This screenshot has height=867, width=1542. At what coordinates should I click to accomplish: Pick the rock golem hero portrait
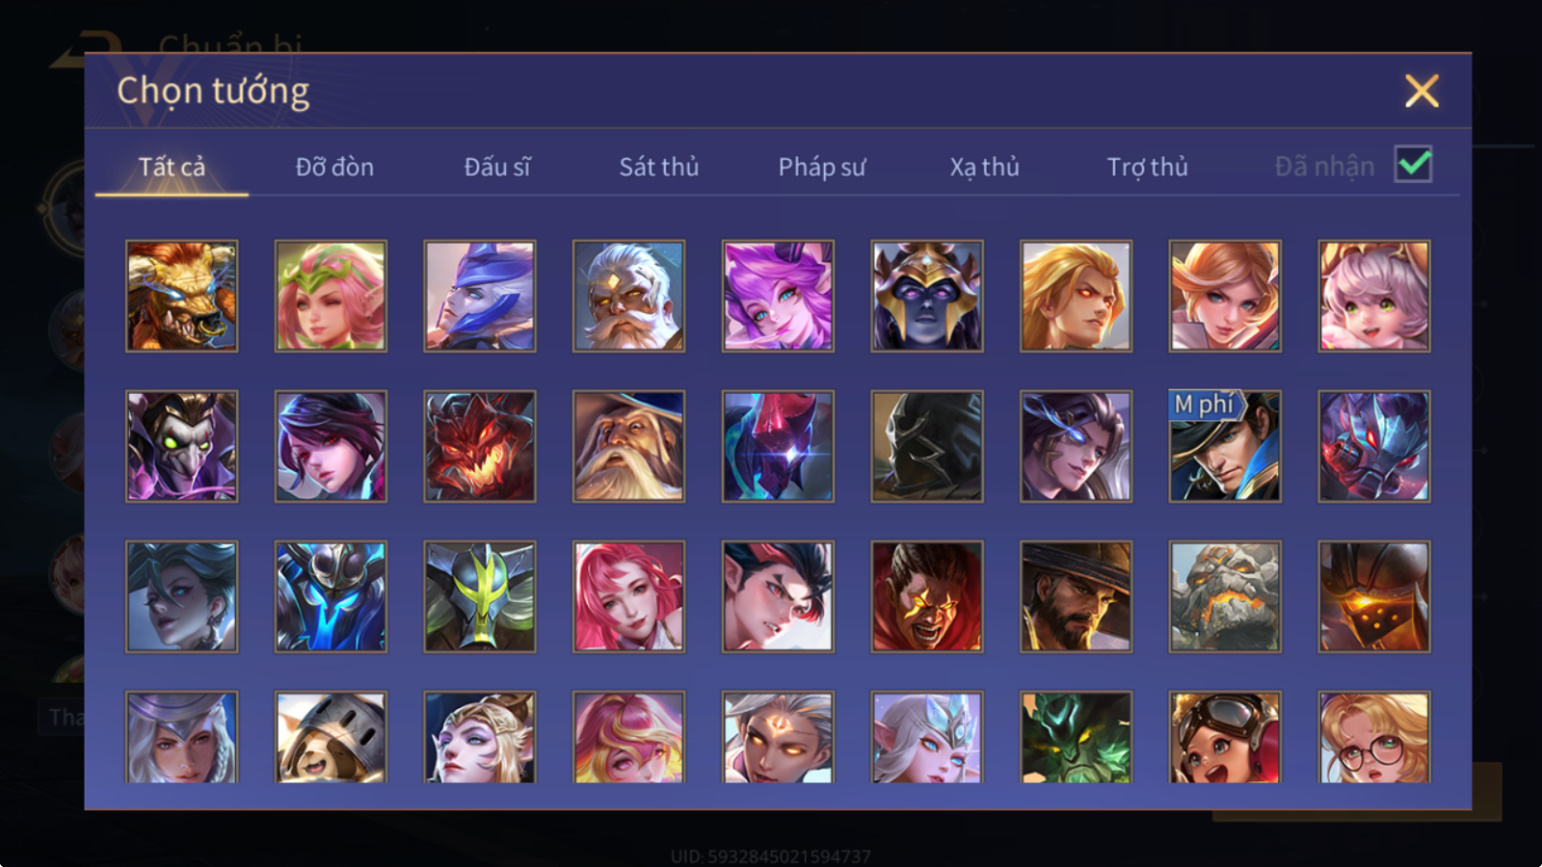(1225, 597)
